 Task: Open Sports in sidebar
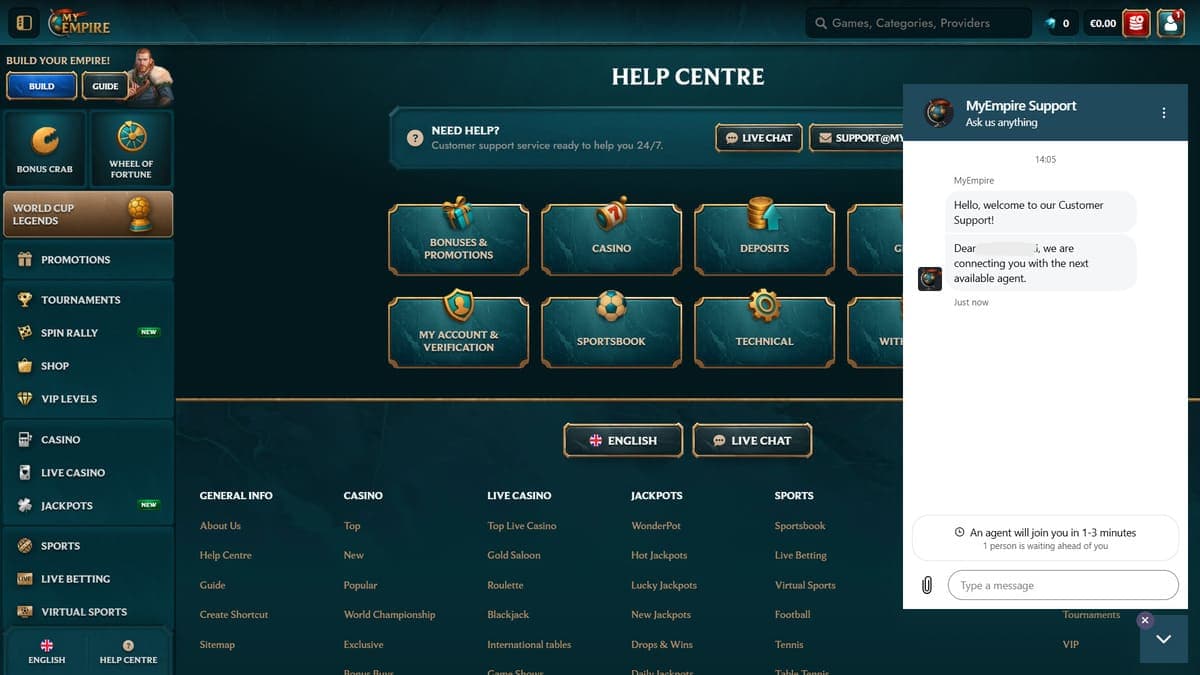click(x=88, y=546)
